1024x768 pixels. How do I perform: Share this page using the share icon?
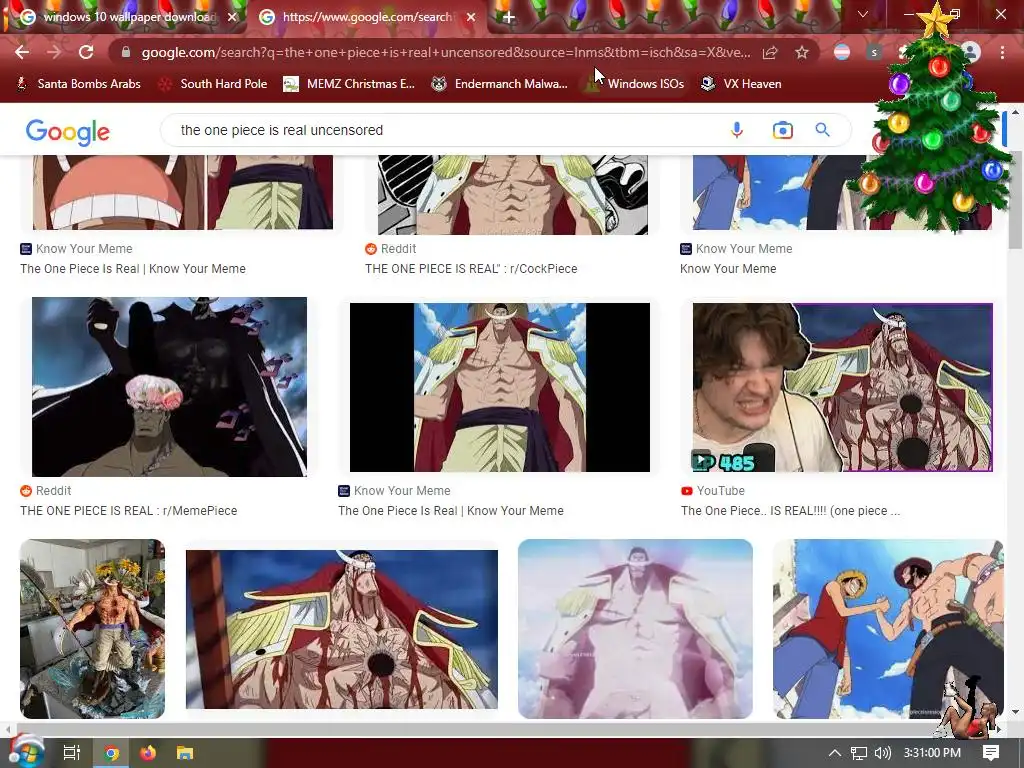770,52
